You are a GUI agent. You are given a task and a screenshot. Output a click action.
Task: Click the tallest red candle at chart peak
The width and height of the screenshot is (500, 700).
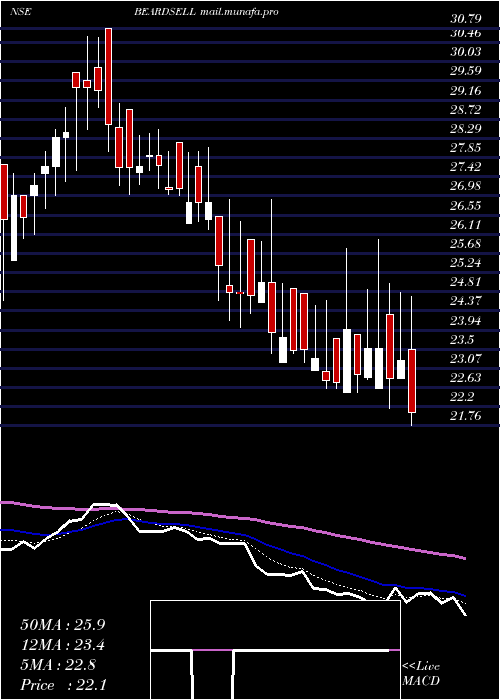point(108,76)
